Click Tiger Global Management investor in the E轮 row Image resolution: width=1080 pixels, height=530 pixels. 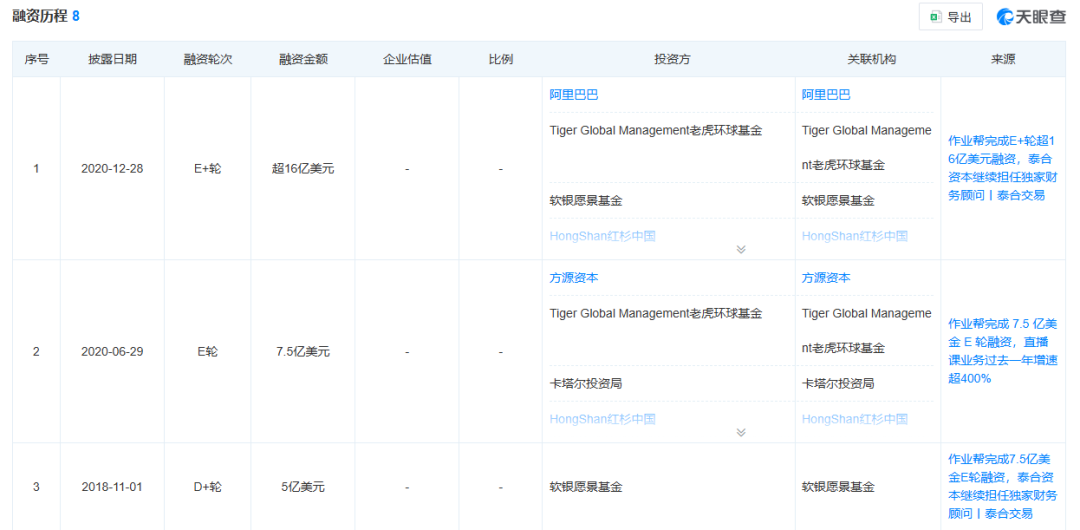coord(656,313)
